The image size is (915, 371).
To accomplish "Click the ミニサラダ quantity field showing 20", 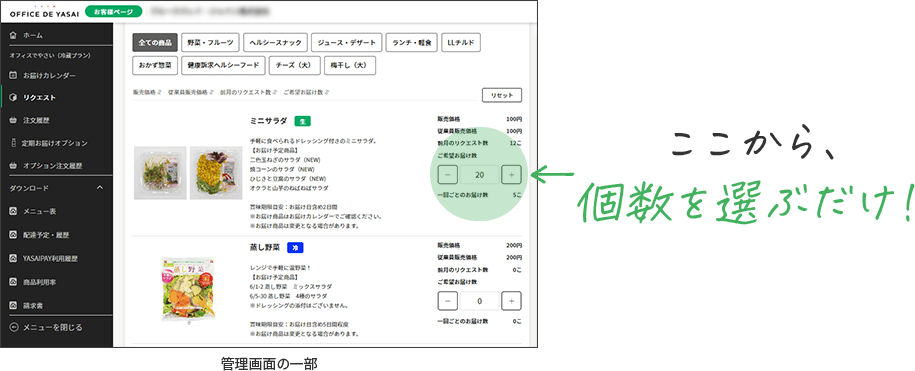I will pos(479,174).
